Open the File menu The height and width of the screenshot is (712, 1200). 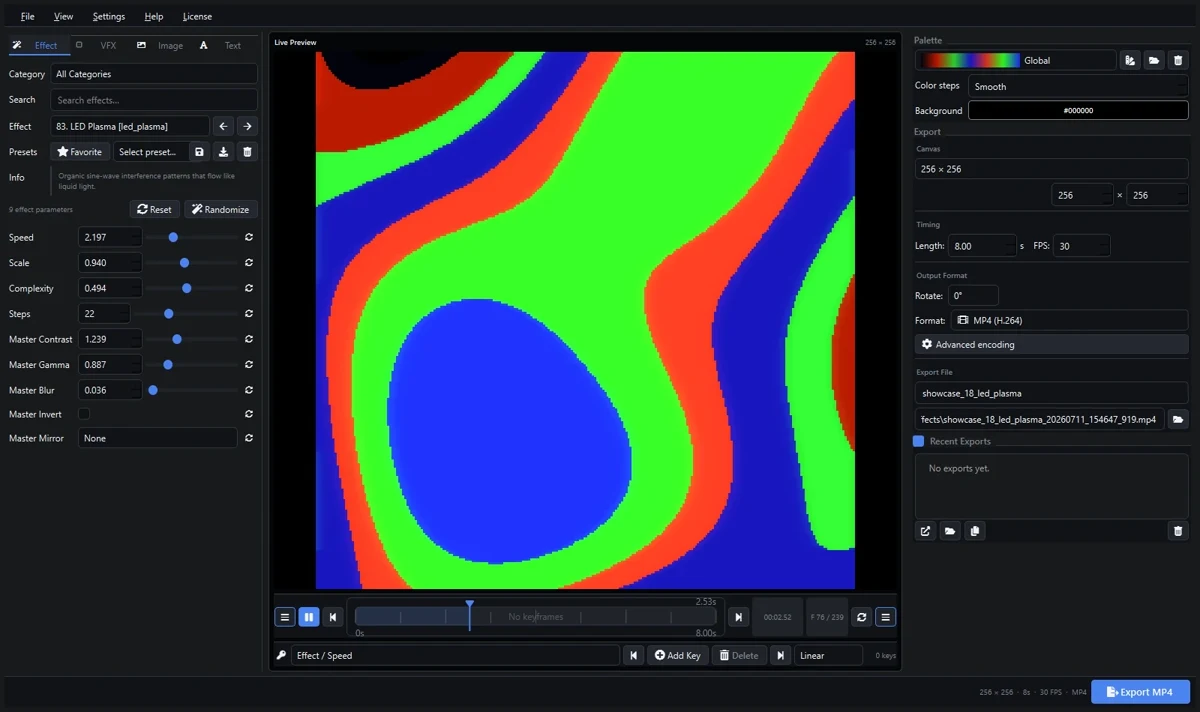coord(27,16)
